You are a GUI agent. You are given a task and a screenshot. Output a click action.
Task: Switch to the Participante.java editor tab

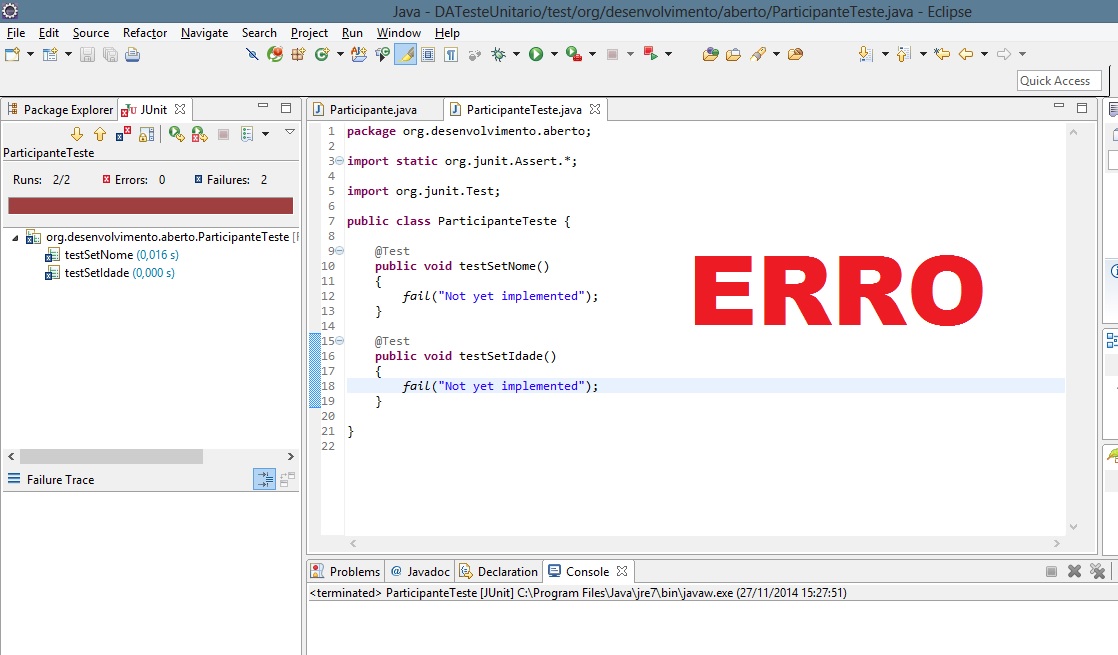pyautogui.click(x=372, y=110)
